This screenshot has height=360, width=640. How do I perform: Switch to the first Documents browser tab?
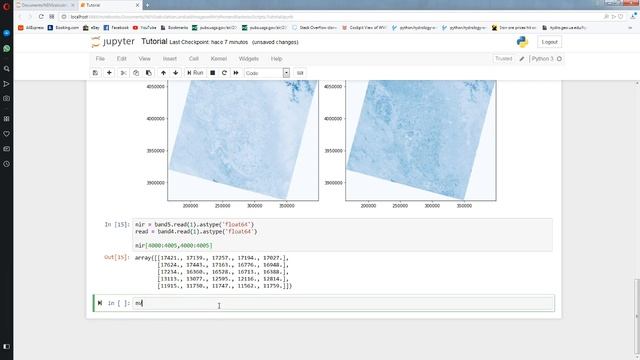coord(45,5)
